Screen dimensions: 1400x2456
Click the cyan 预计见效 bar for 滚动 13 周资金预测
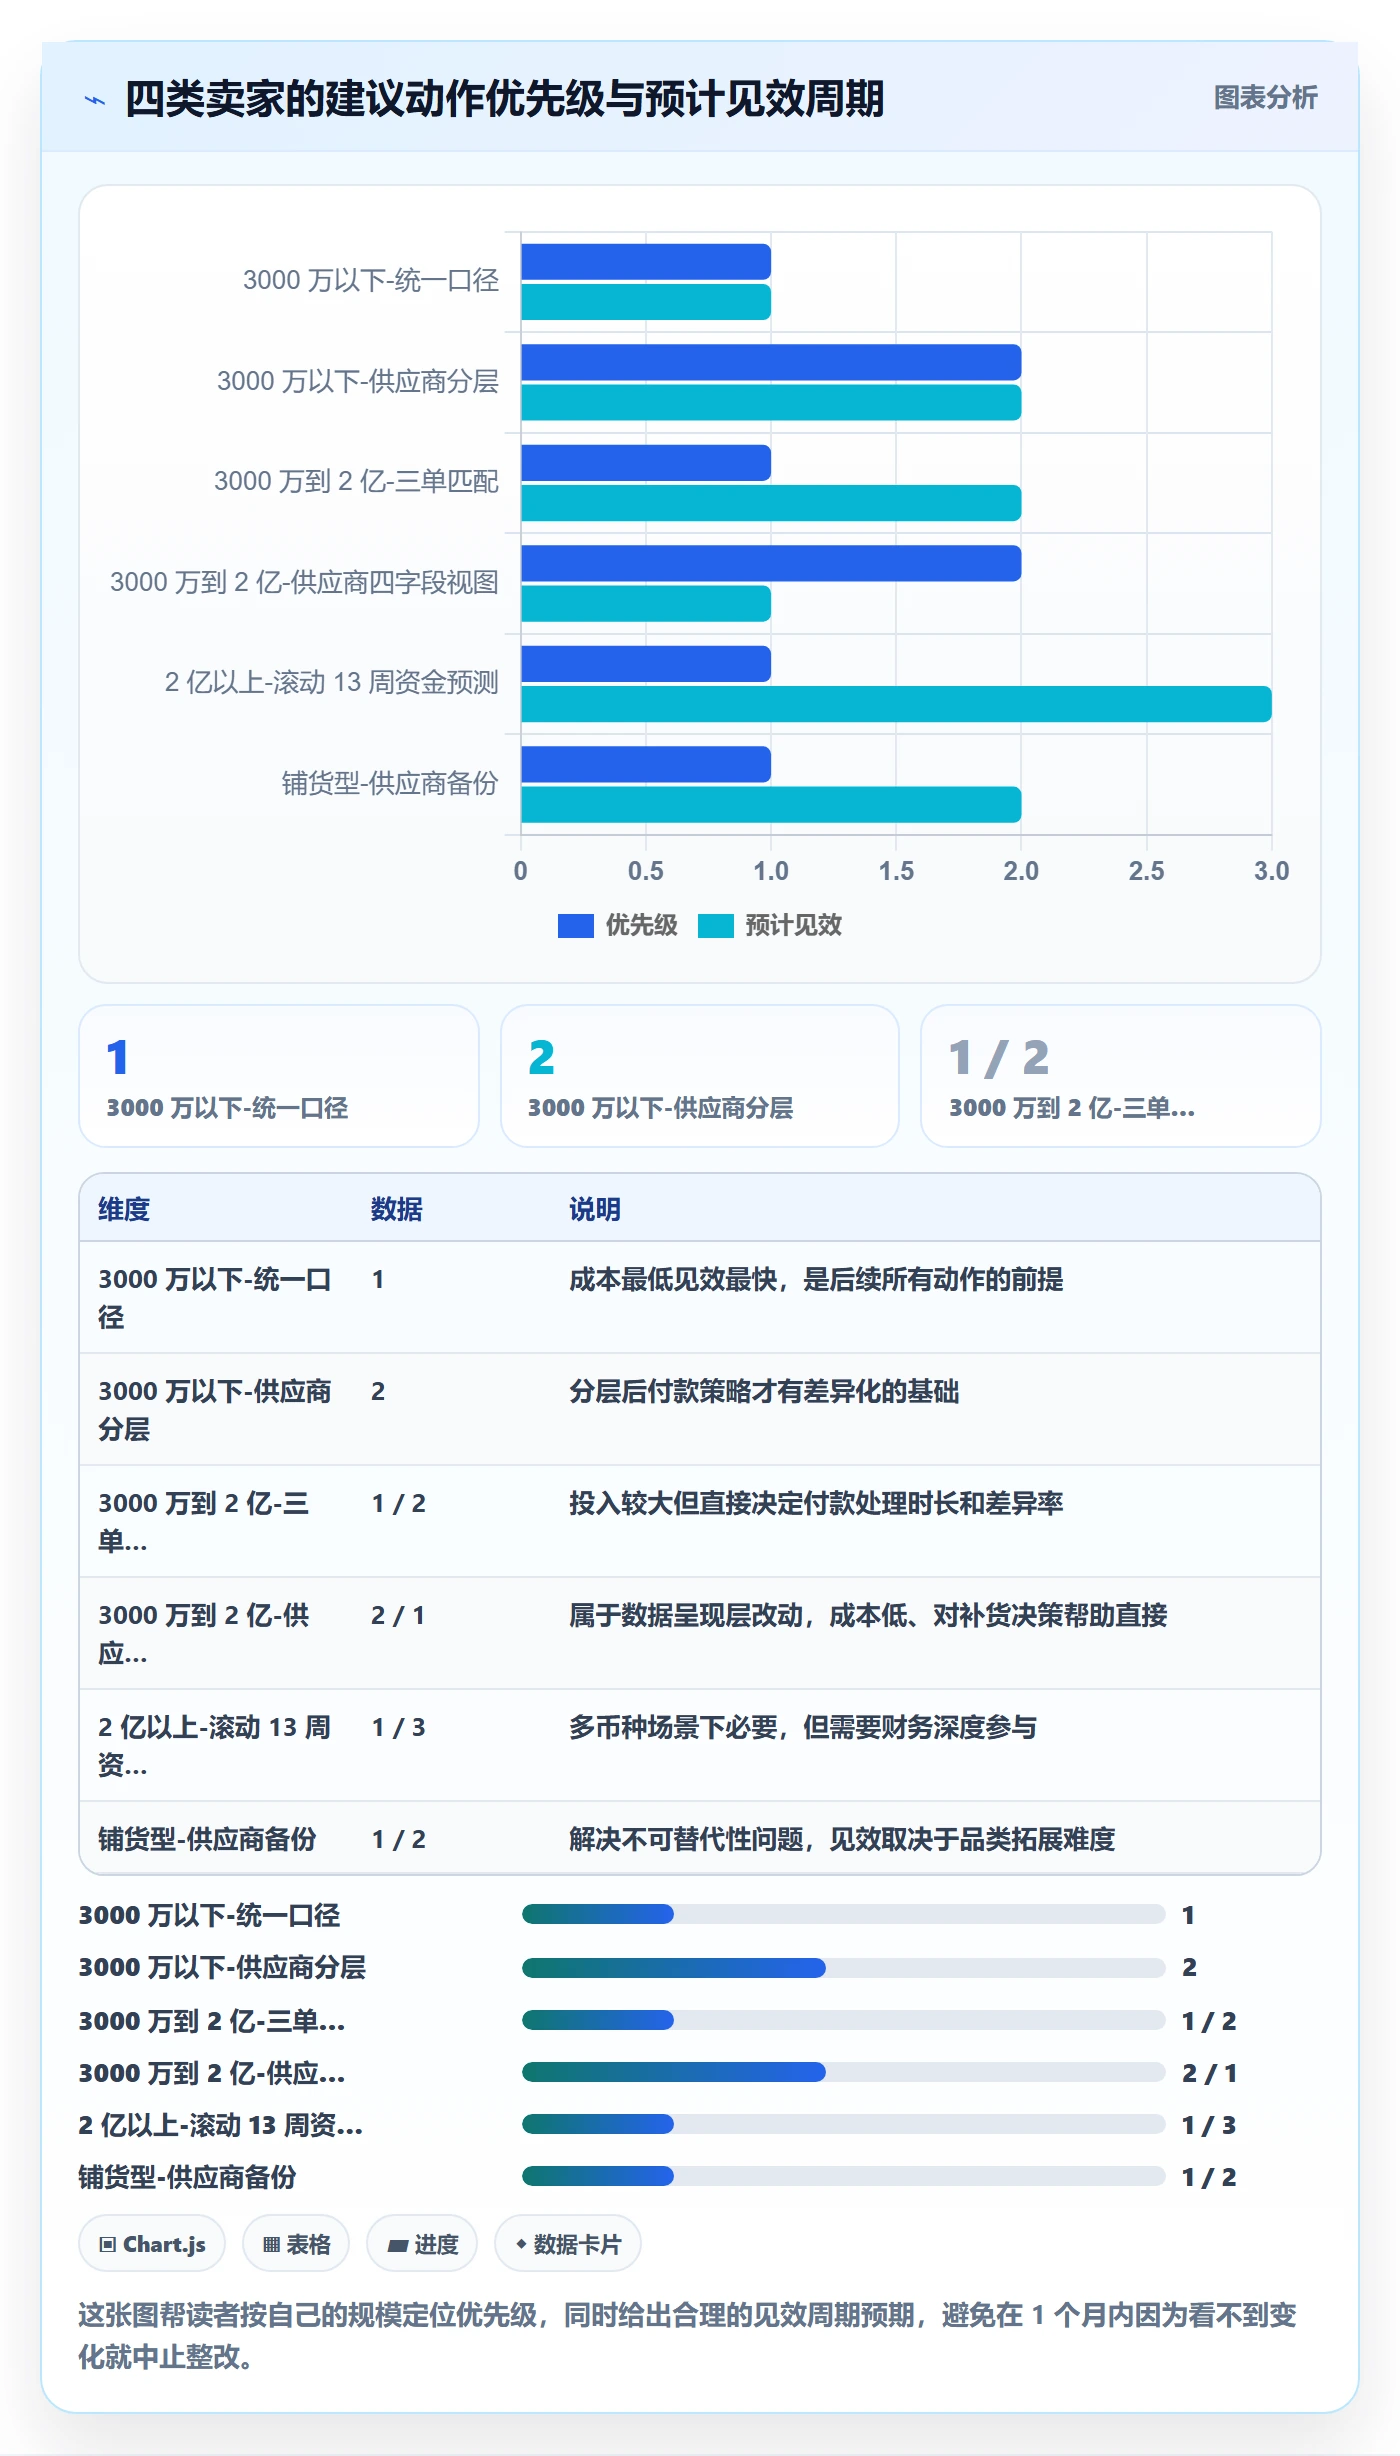pyautogui.click(x=896, y=704)
